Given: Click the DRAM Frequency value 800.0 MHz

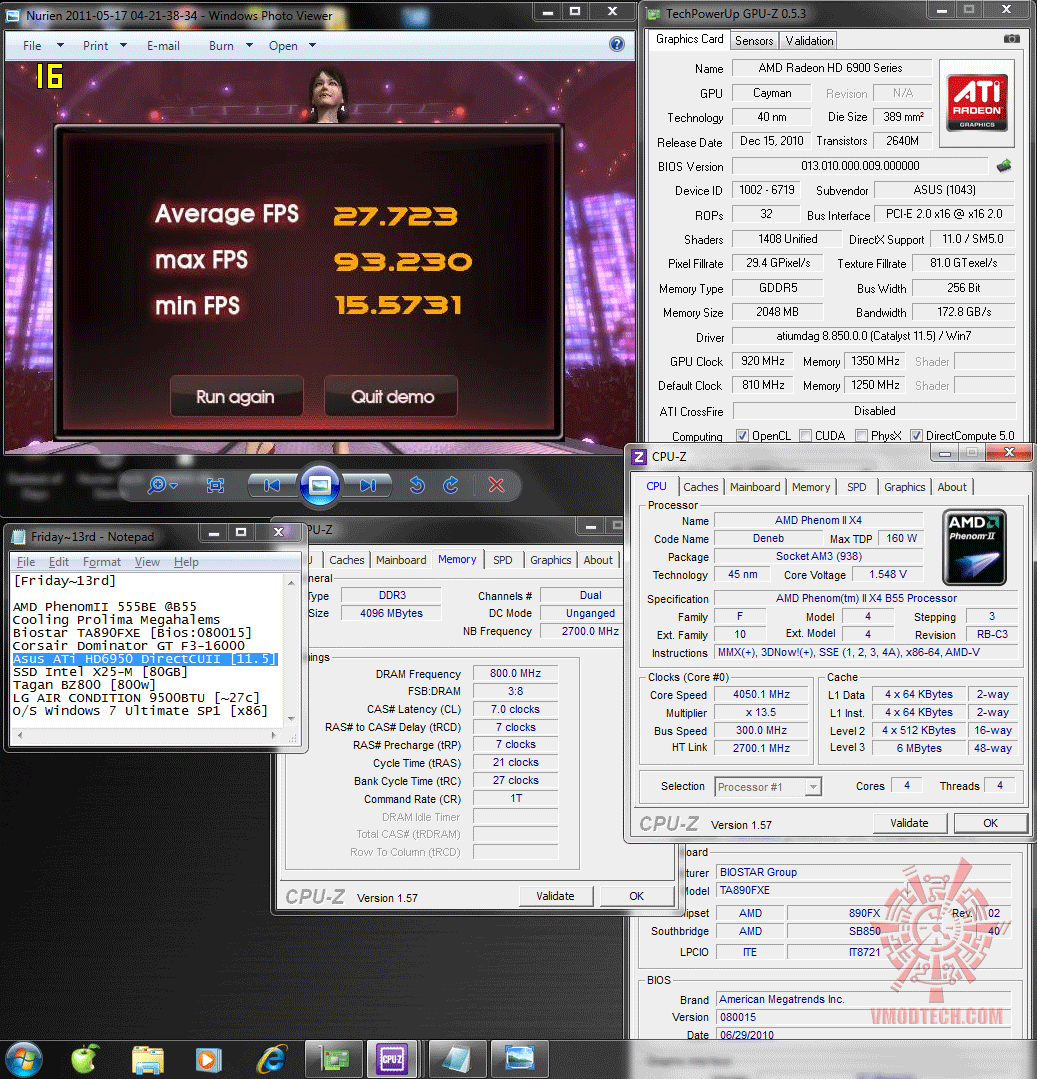Looking at the screenshot, I should pyautogui.click(x=515, y=673).
